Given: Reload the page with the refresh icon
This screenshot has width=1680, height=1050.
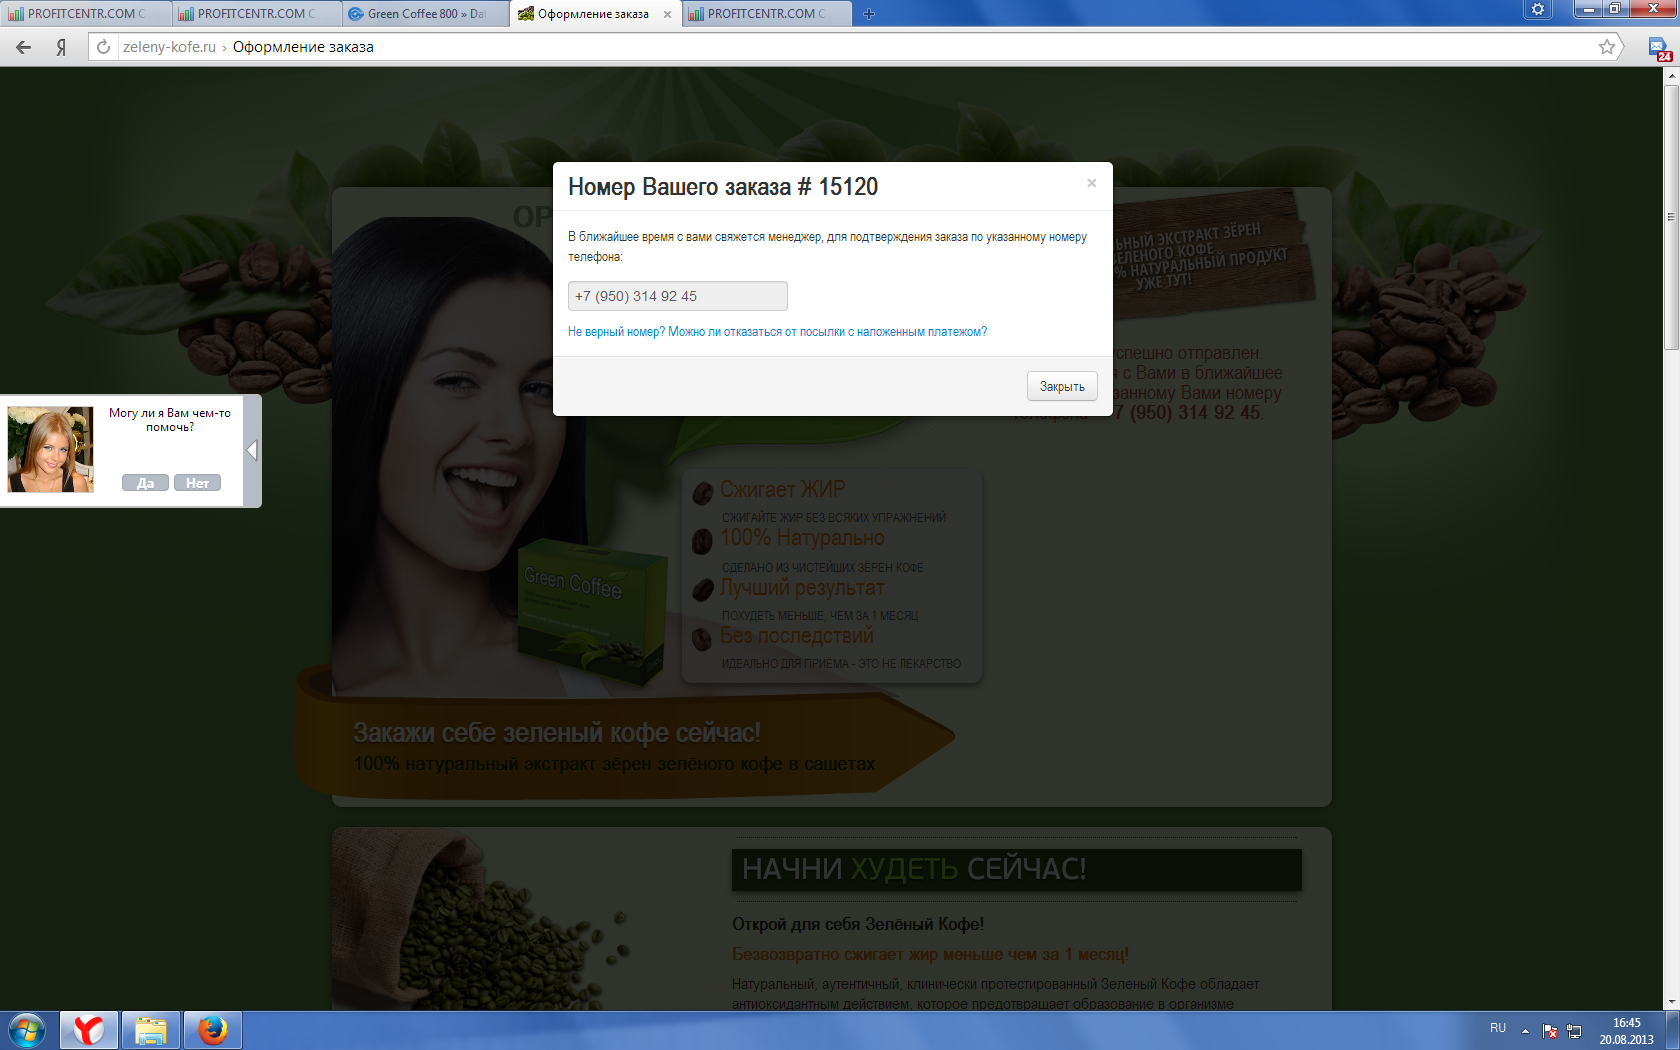Looking at the screenshot, I should point(103,47).
